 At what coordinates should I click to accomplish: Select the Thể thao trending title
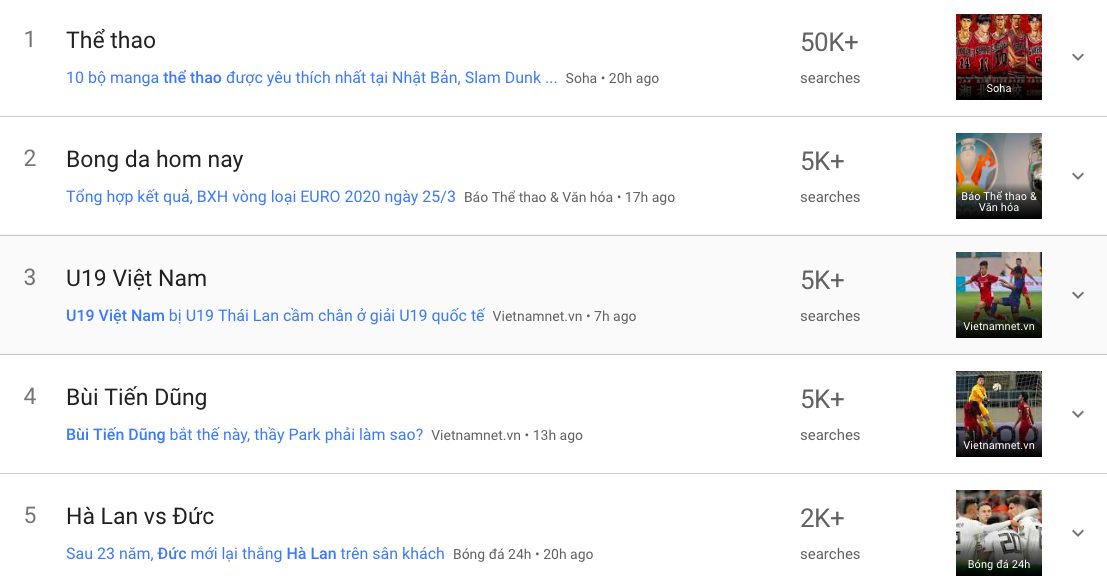111,41
